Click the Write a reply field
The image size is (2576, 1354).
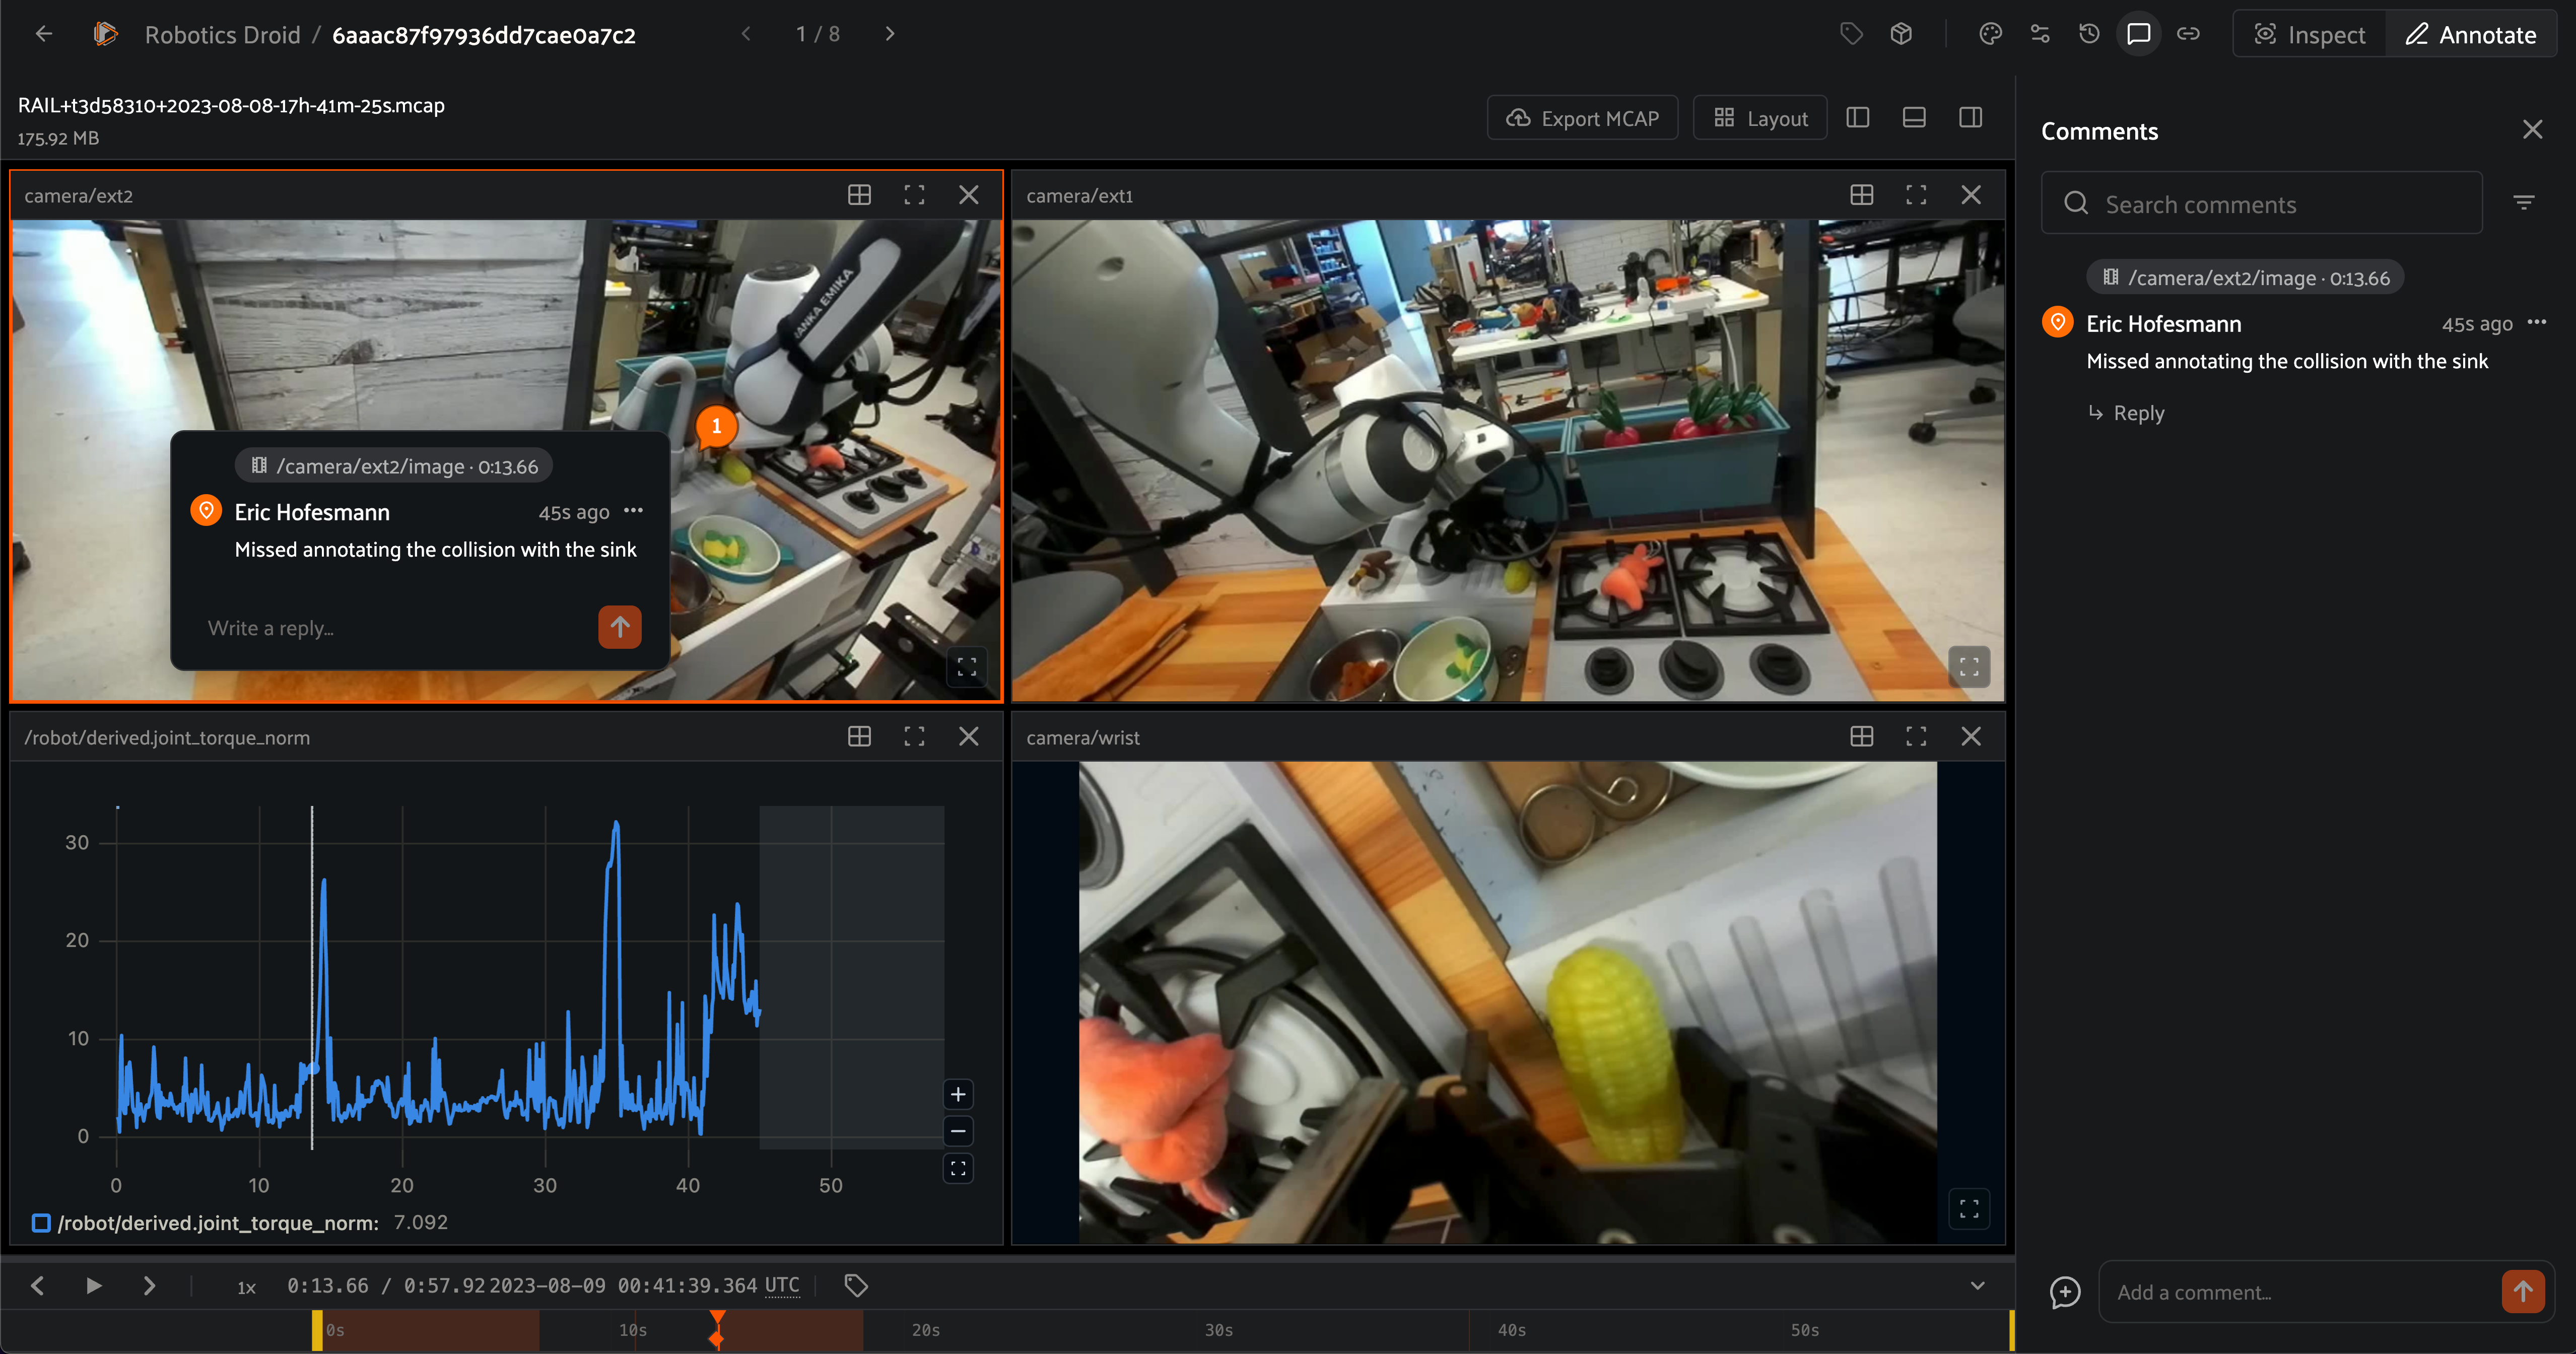tap(395, 628)
